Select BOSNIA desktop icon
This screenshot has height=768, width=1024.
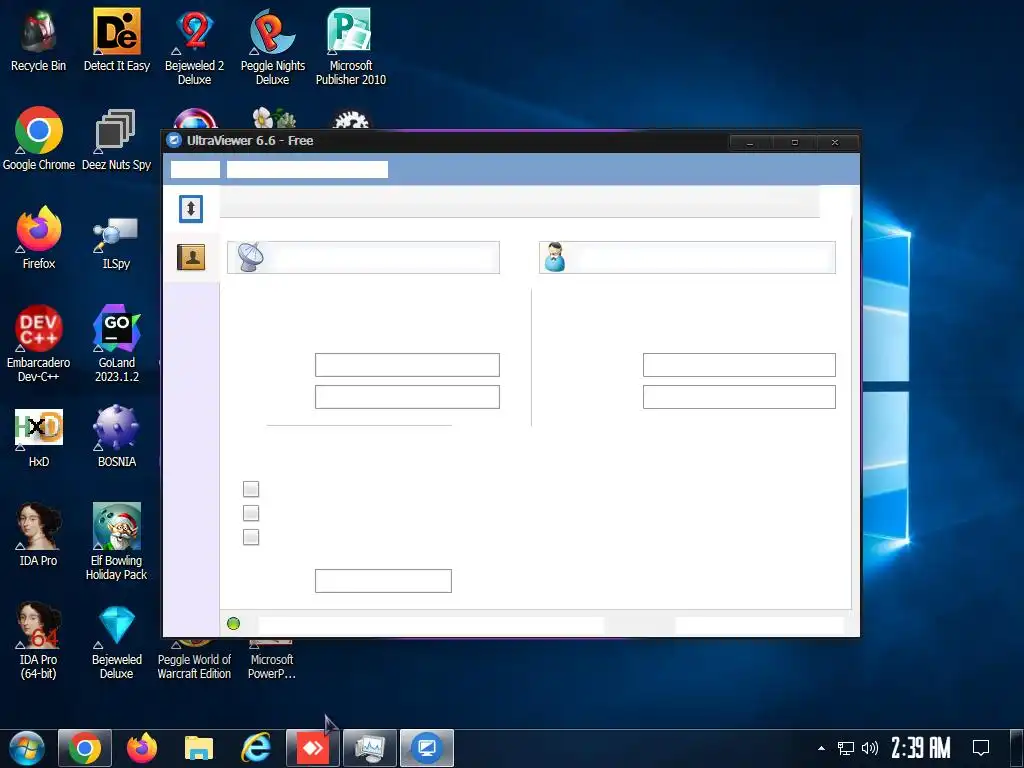[117, 438]
